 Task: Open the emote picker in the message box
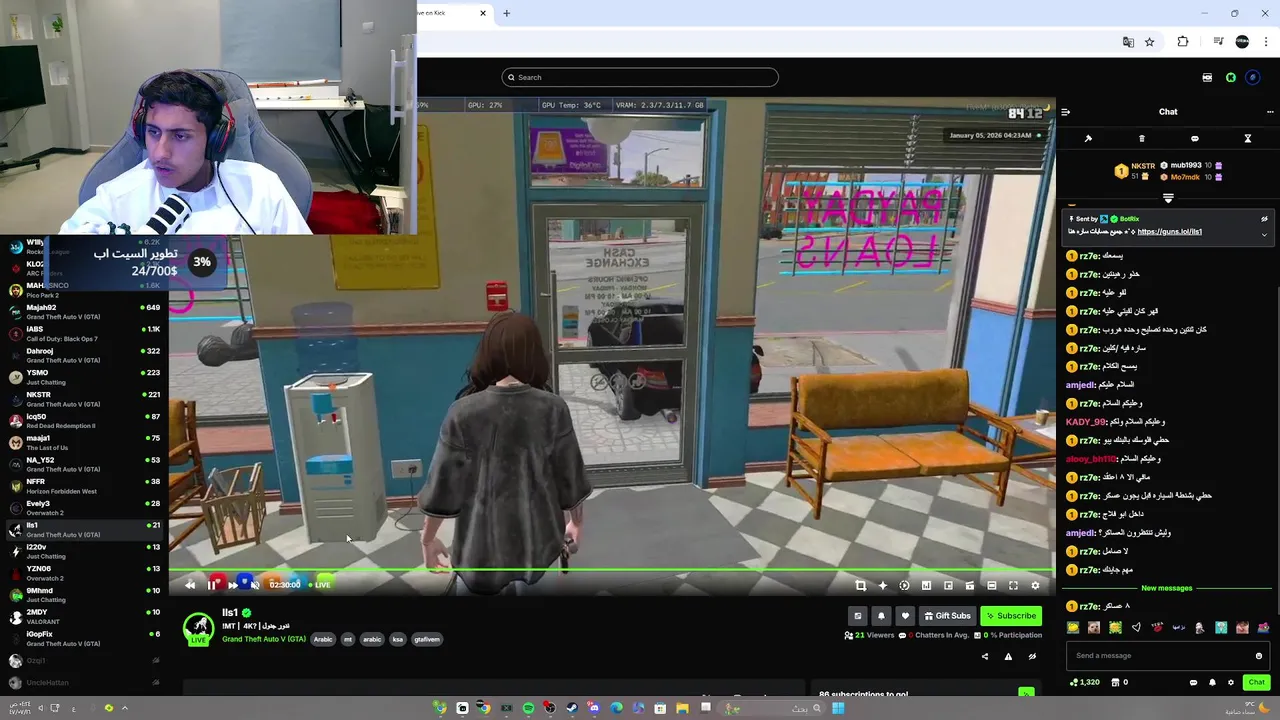tap(1258, 656)
